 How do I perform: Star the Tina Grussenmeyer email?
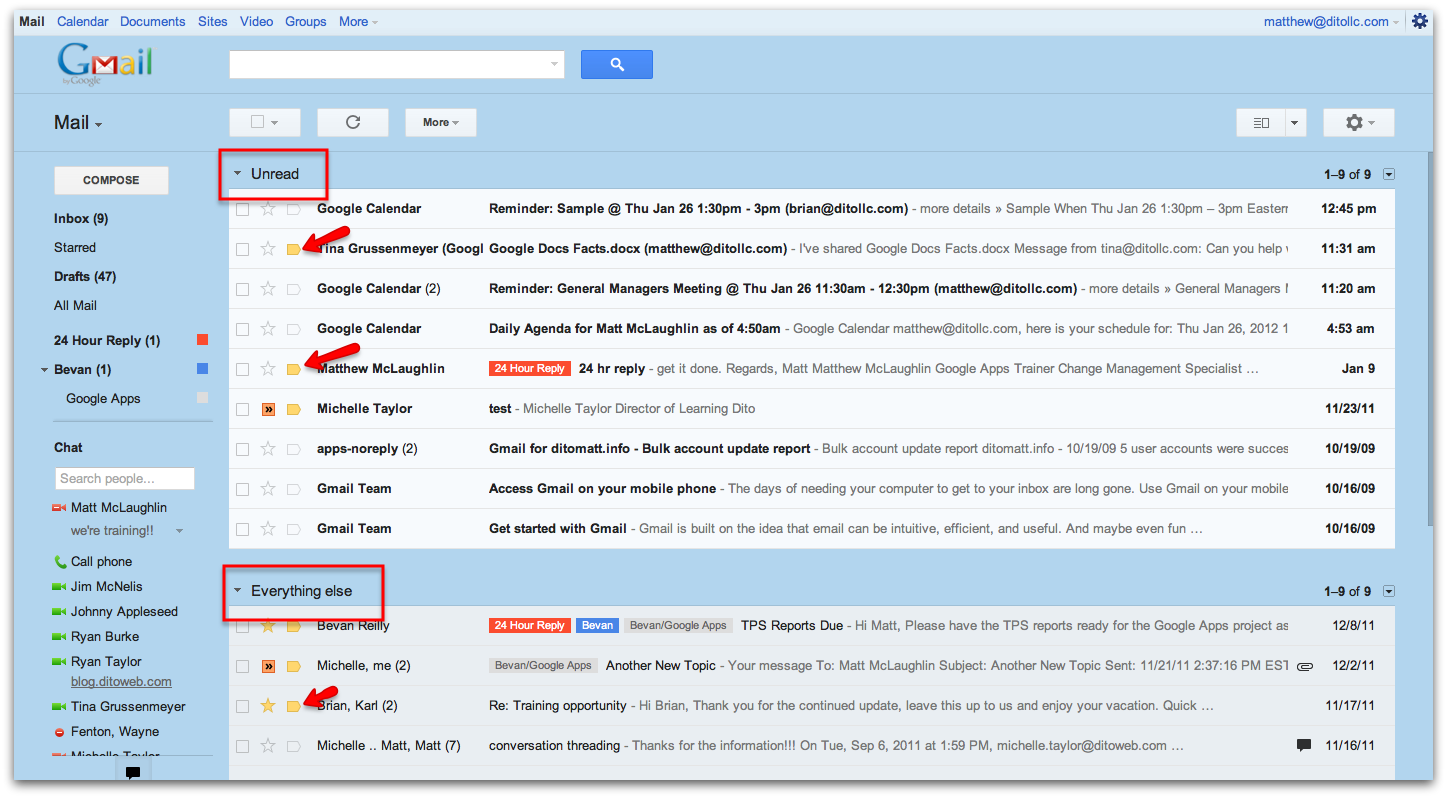tap(268, 249)
